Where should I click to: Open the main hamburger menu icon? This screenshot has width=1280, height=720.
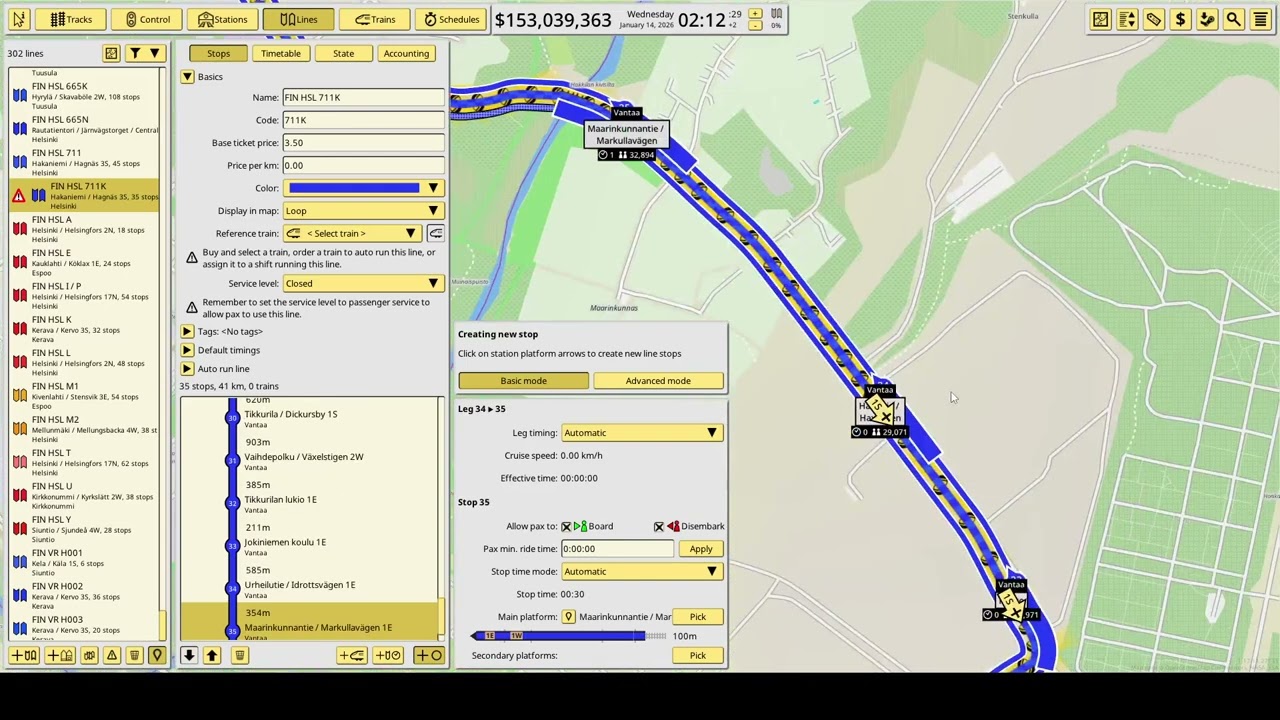click(x=1260, y=19)
